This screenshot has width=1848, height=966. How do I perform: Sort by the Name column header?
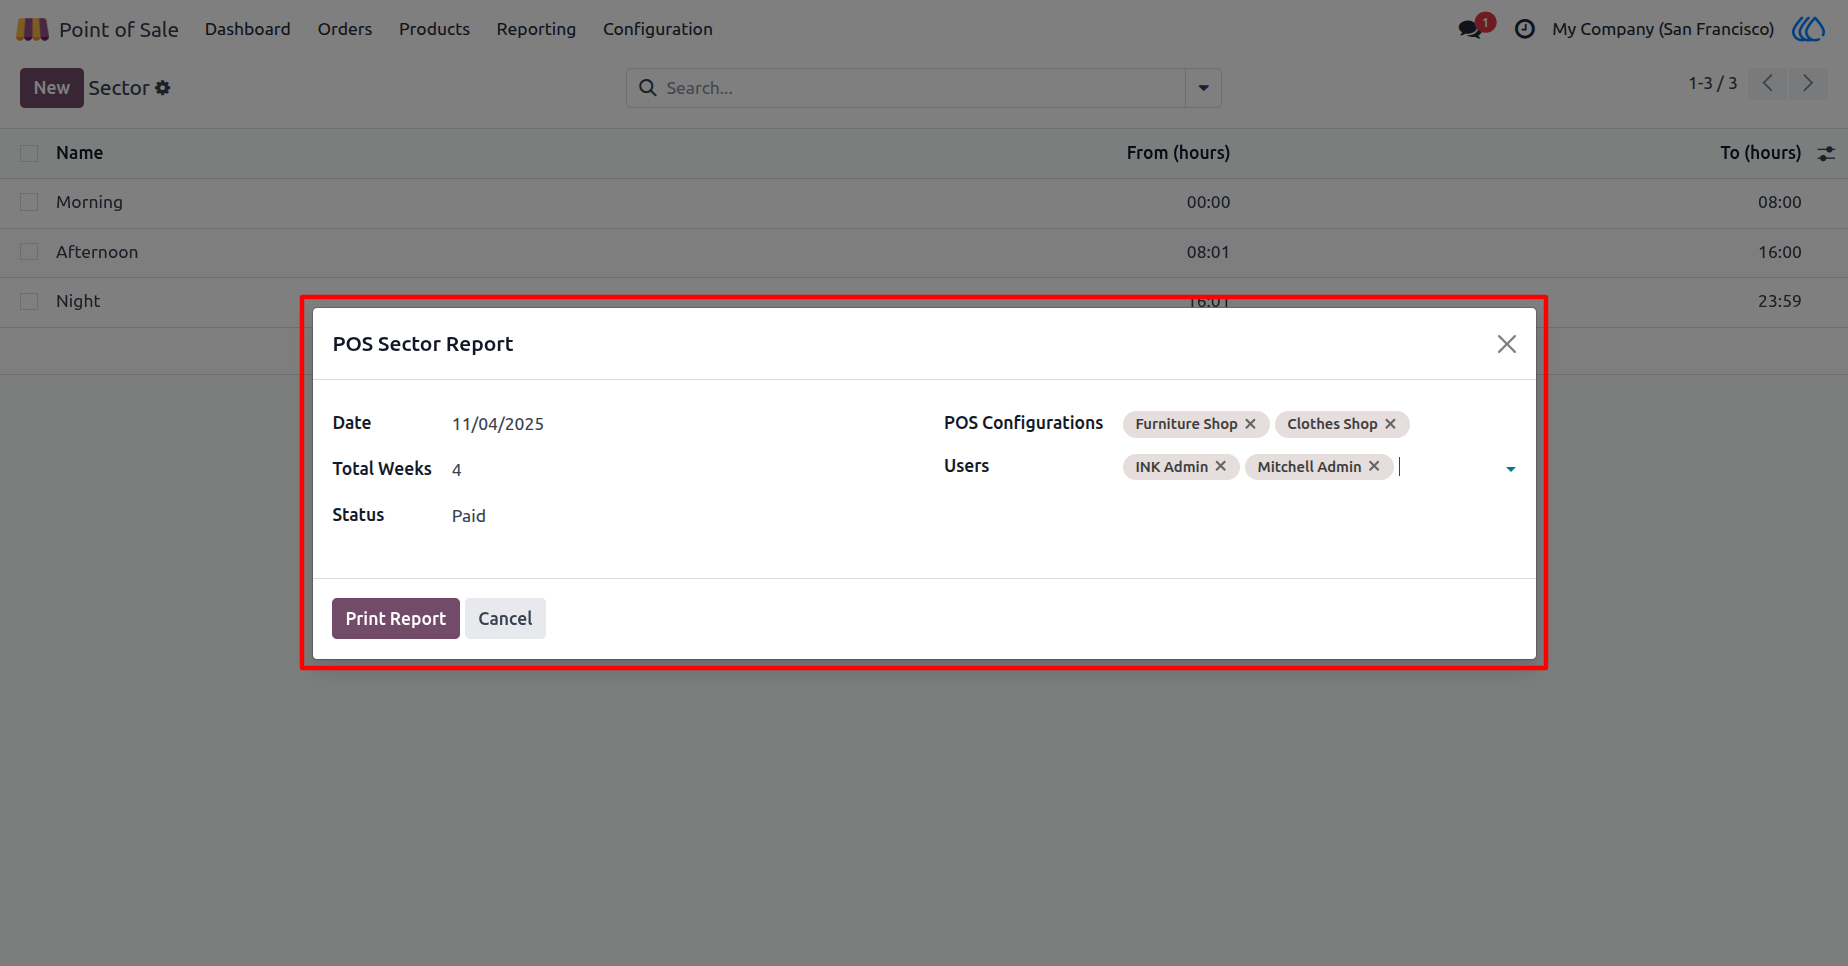coord(80,153)
